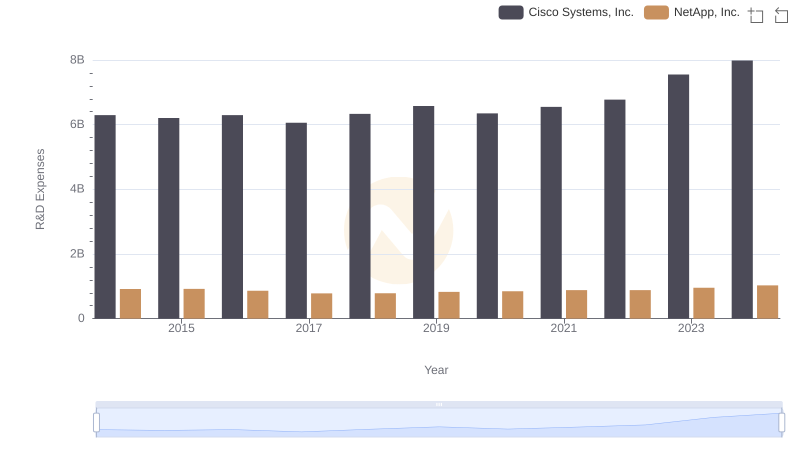
Task: Click the Cisco bar for 2019
Action: point(423,212)
